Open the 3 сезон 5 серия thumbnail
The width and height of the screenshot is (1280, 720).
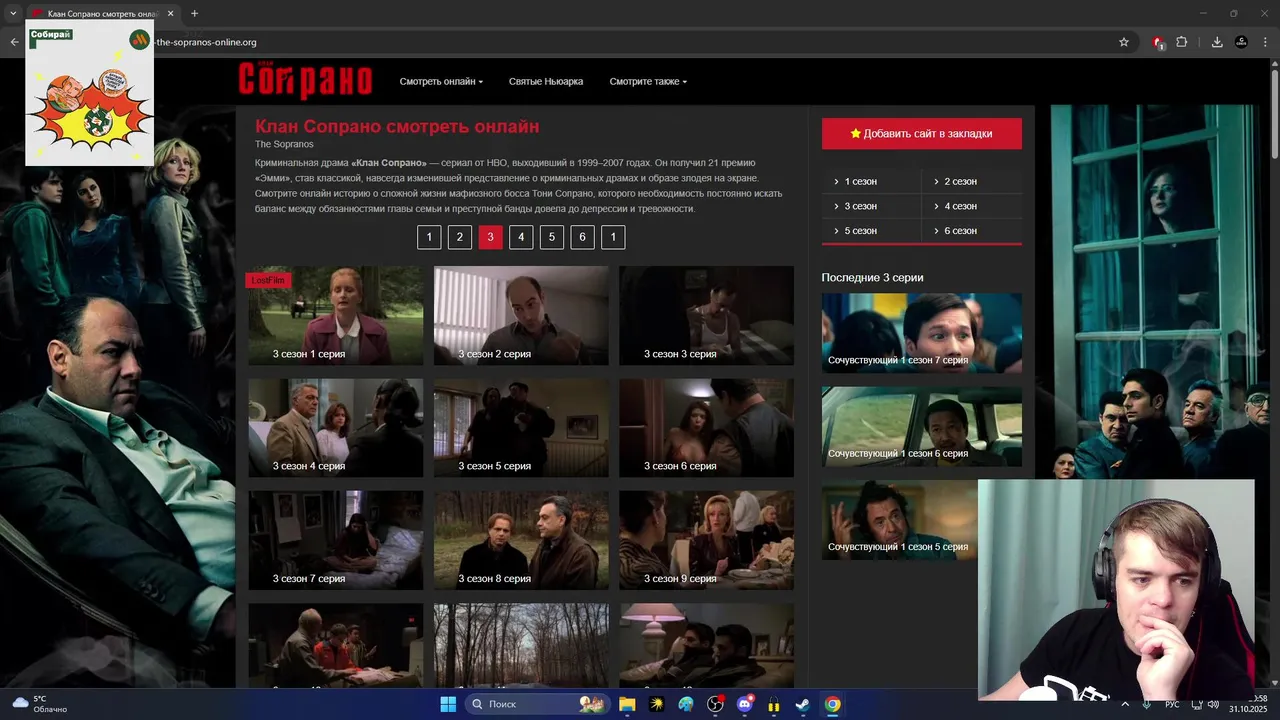(x=521, y=427)
